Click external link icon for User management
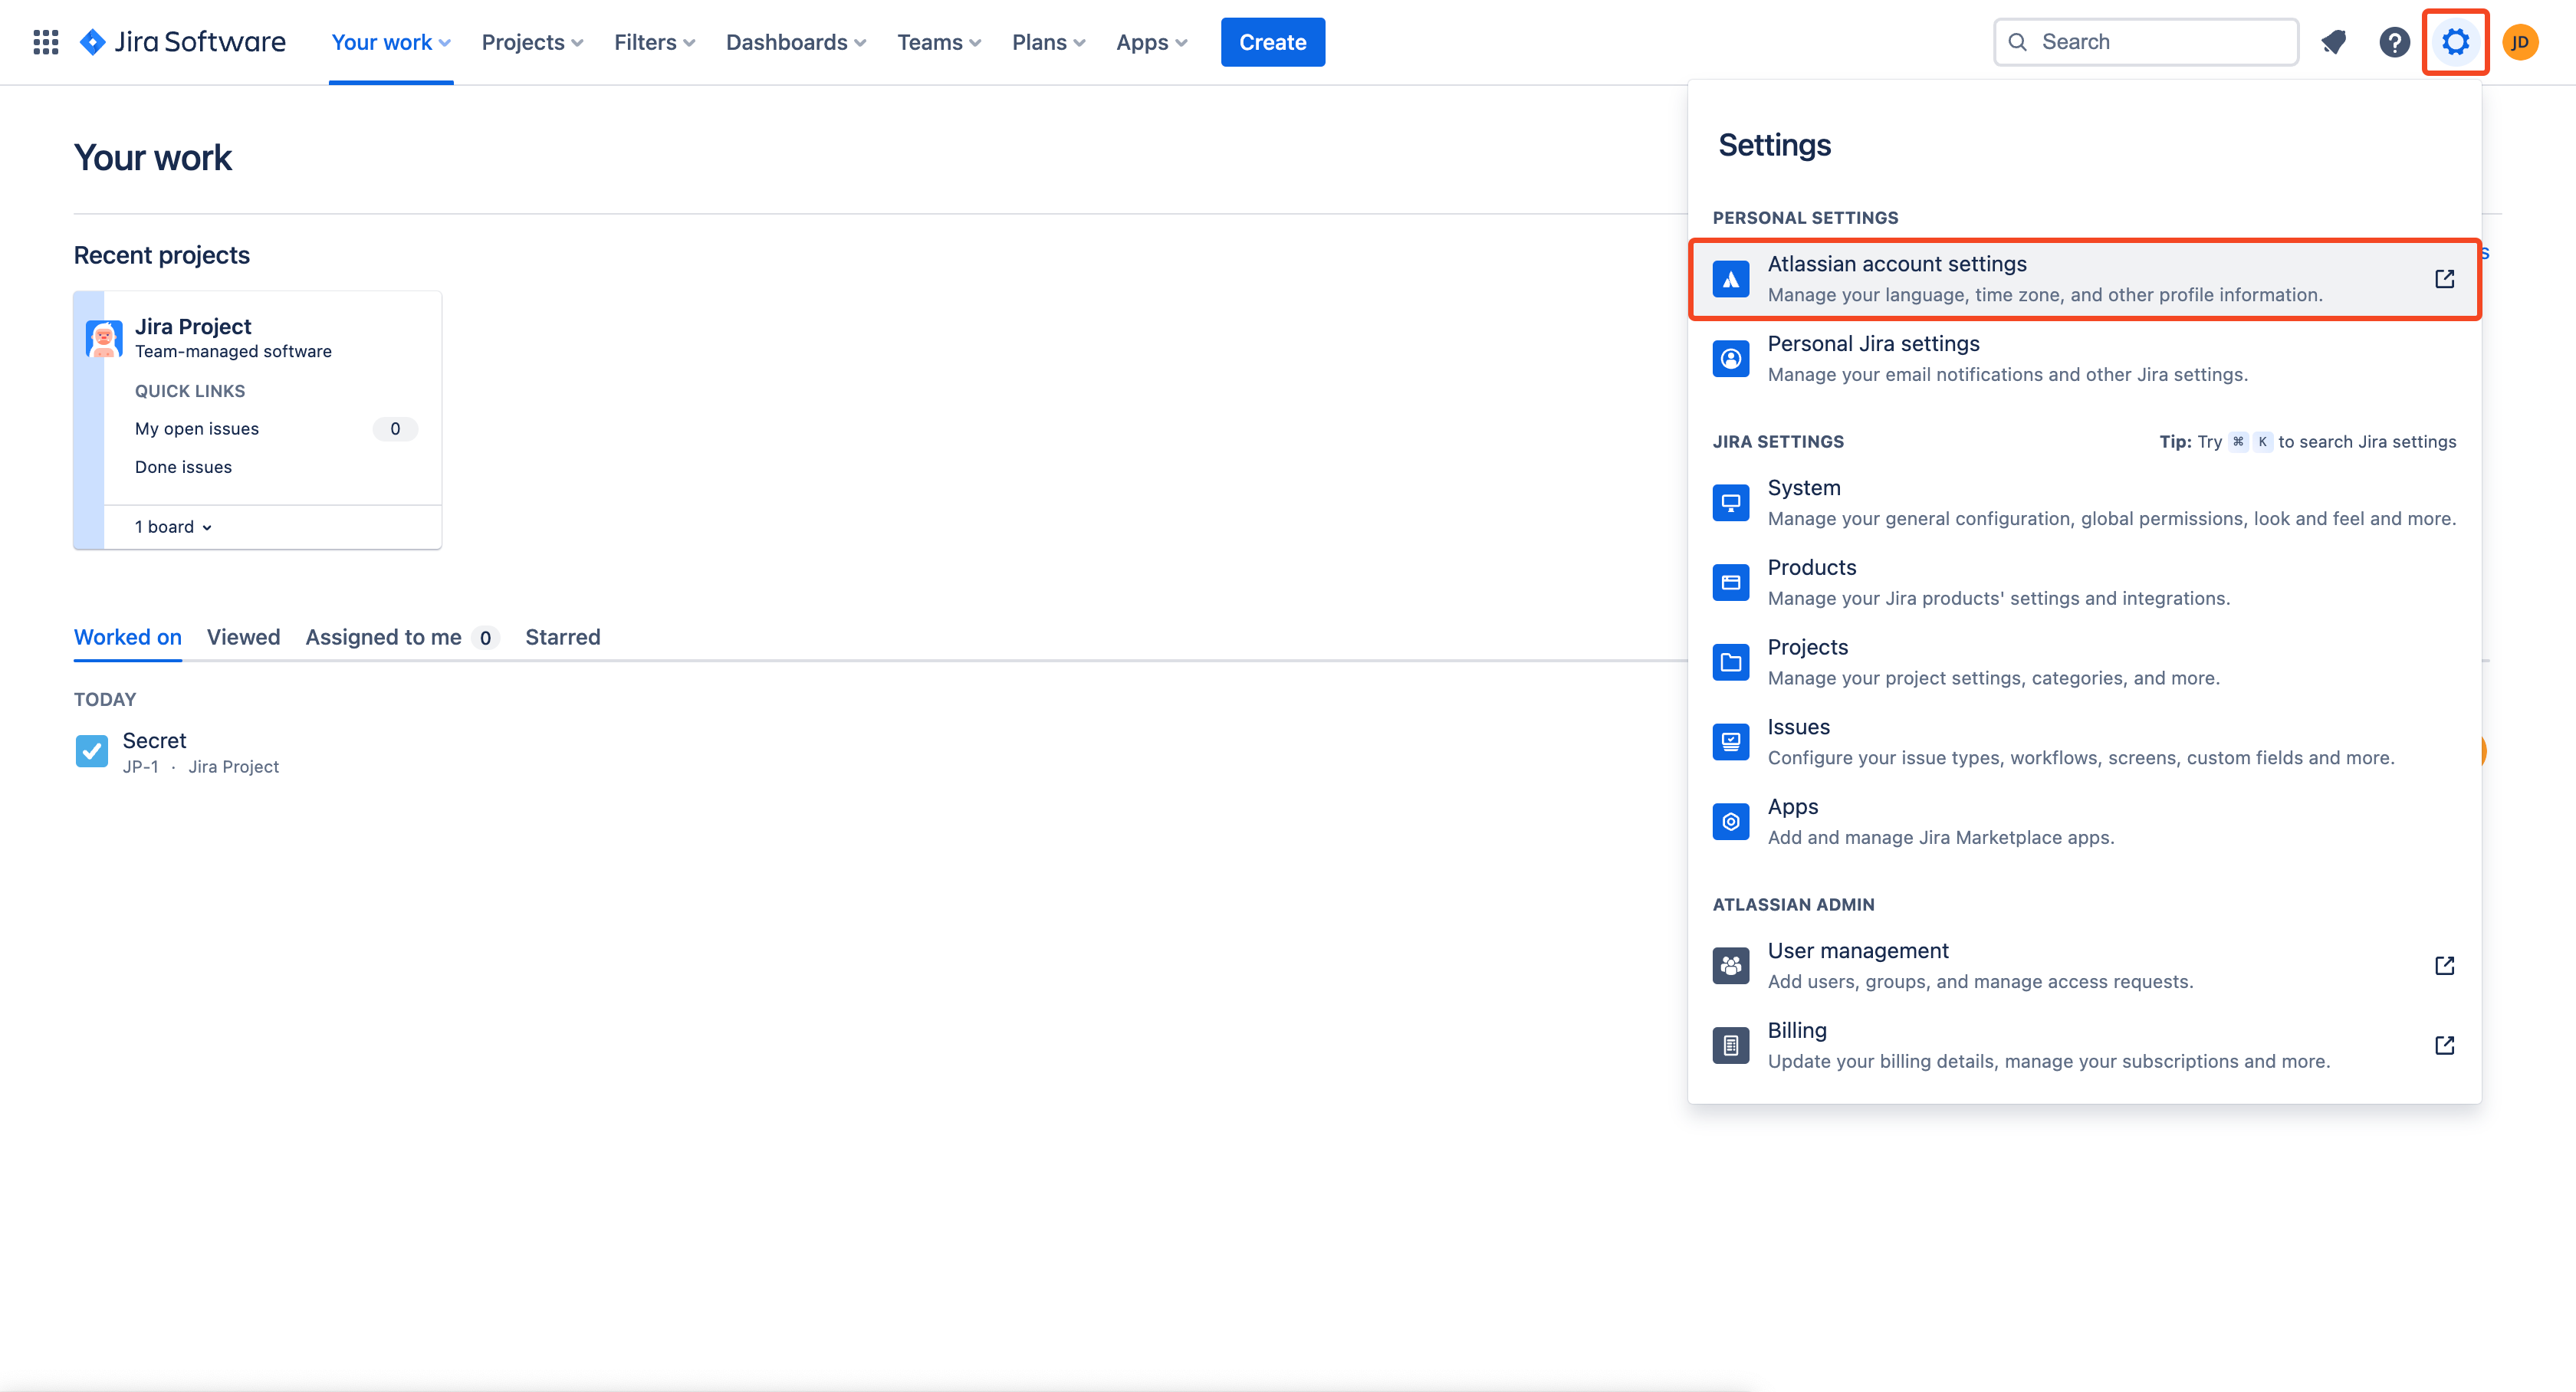2576x1392 pixels. (2444, 966)
